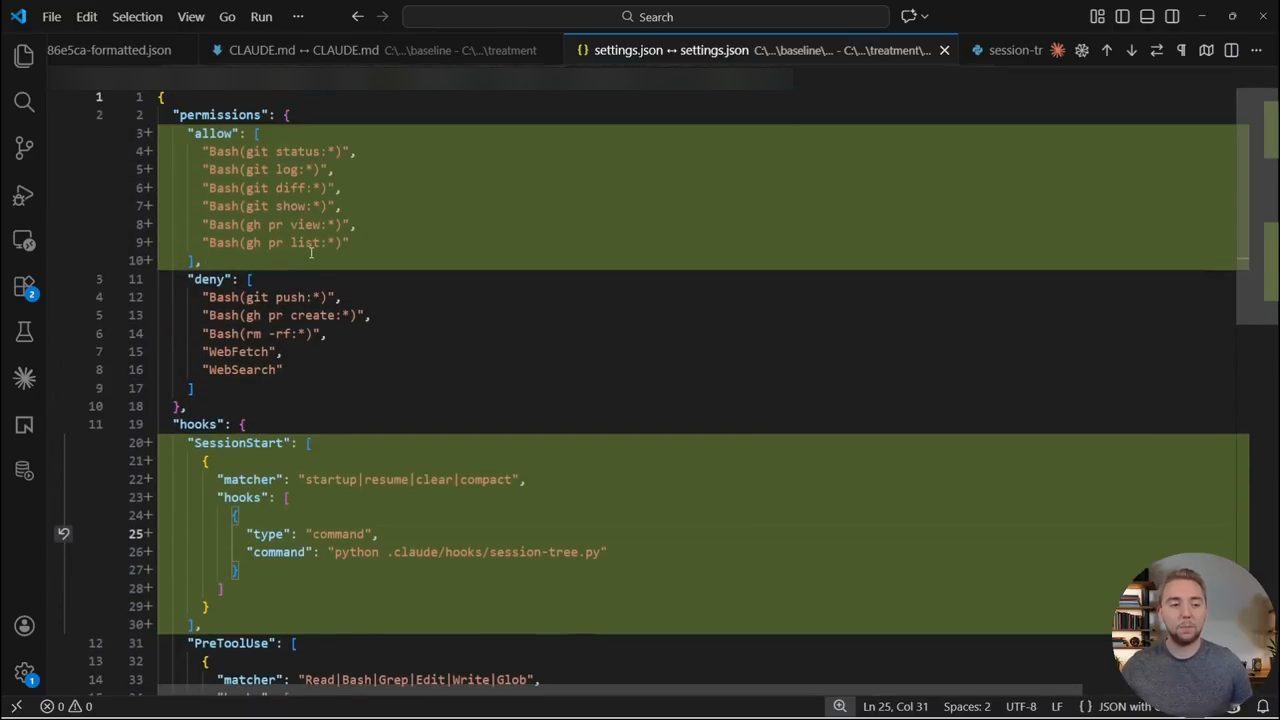Toggle whitespace trimming paragraph icon
Image resolution: width=1280 pixels, height=720 pixels.
tap(1181, 50)
